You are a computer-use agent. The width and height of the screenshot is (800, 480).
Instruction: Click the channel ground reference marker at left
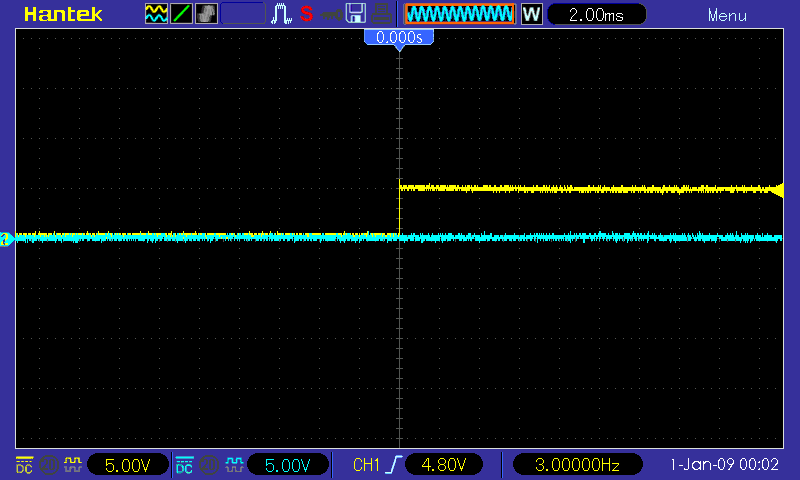point(6,239)
